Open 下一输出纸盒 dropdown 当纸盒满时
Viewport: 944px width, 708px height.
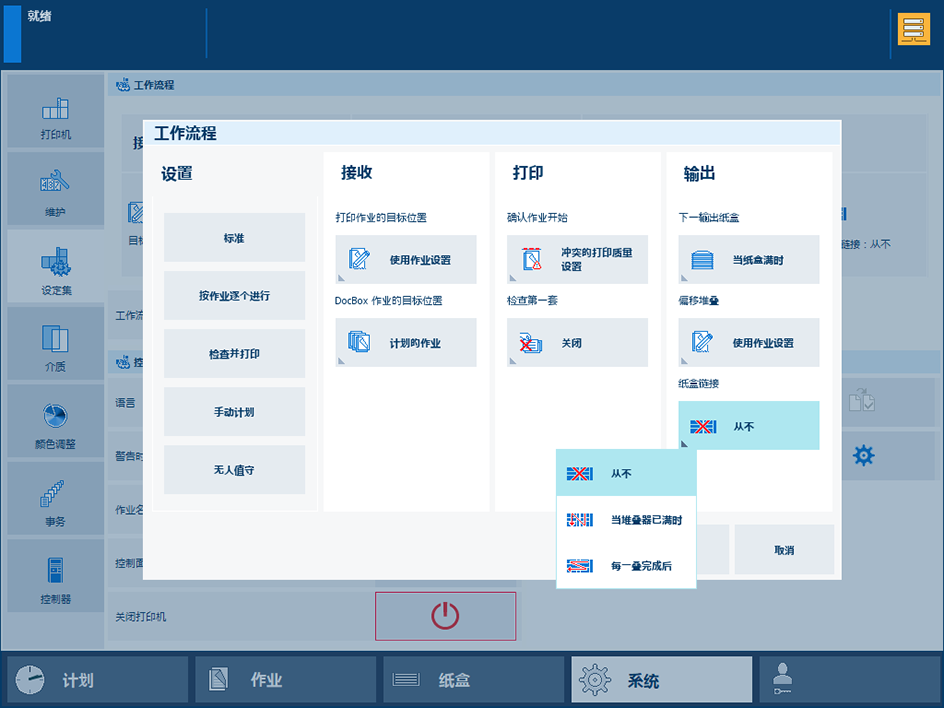click(x=749, y=259)
